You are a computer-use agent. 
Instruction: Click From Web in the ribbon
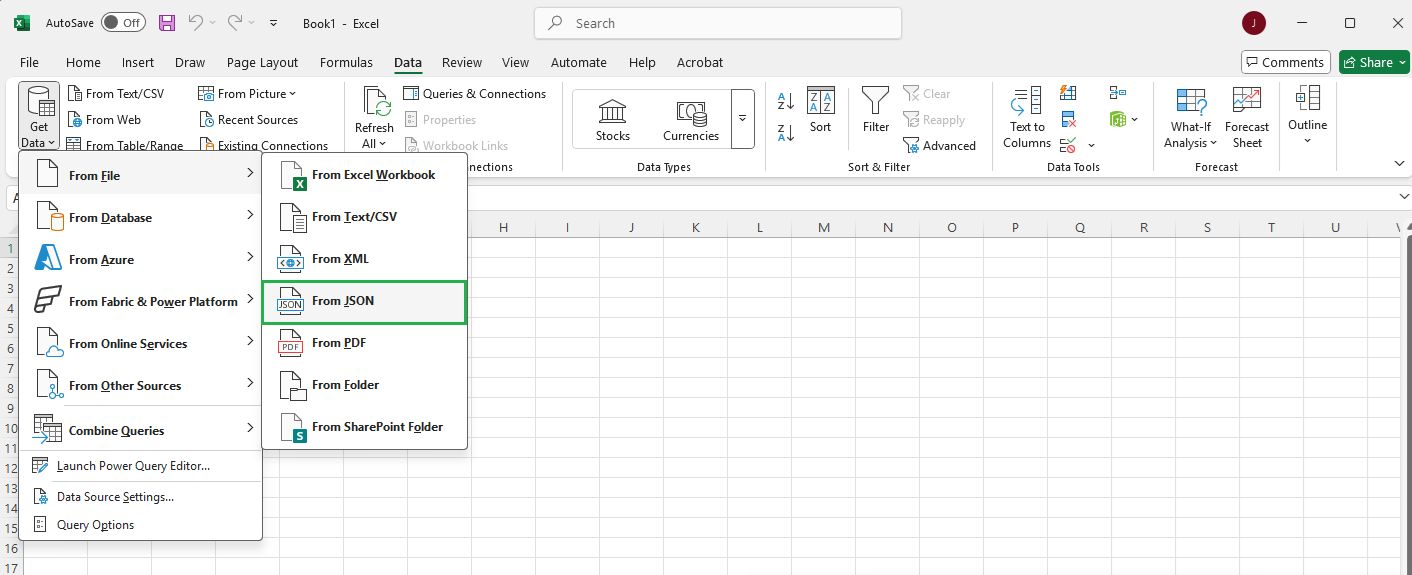coord(104,120)
